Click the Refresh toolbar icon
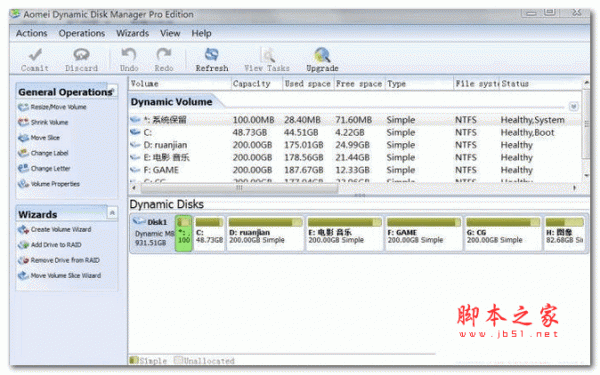 click(x=212, y=55)
